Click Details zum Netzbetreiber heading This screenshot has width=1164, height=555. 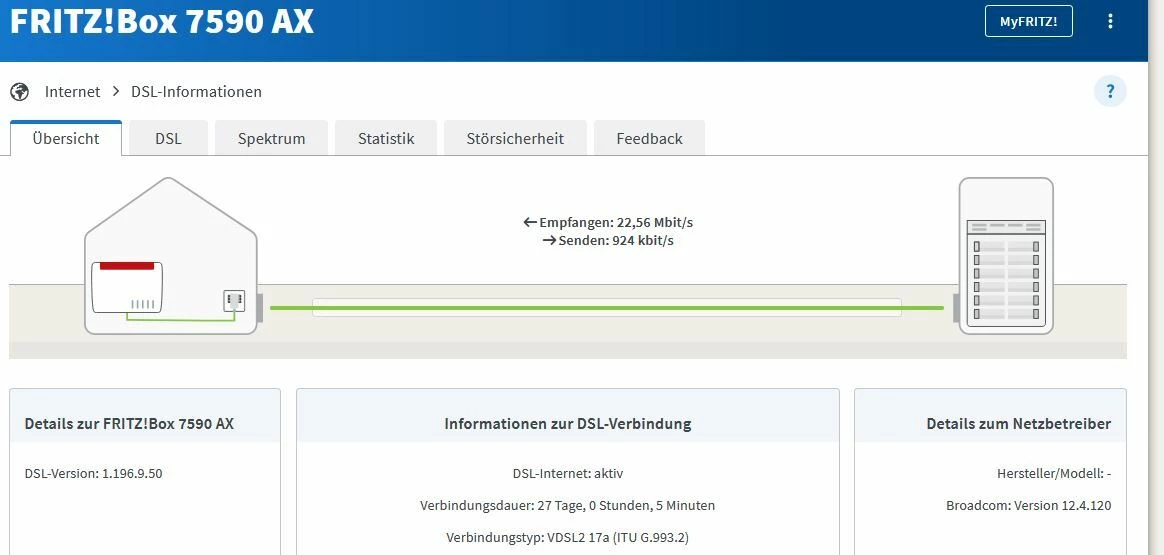(1018, 424)
